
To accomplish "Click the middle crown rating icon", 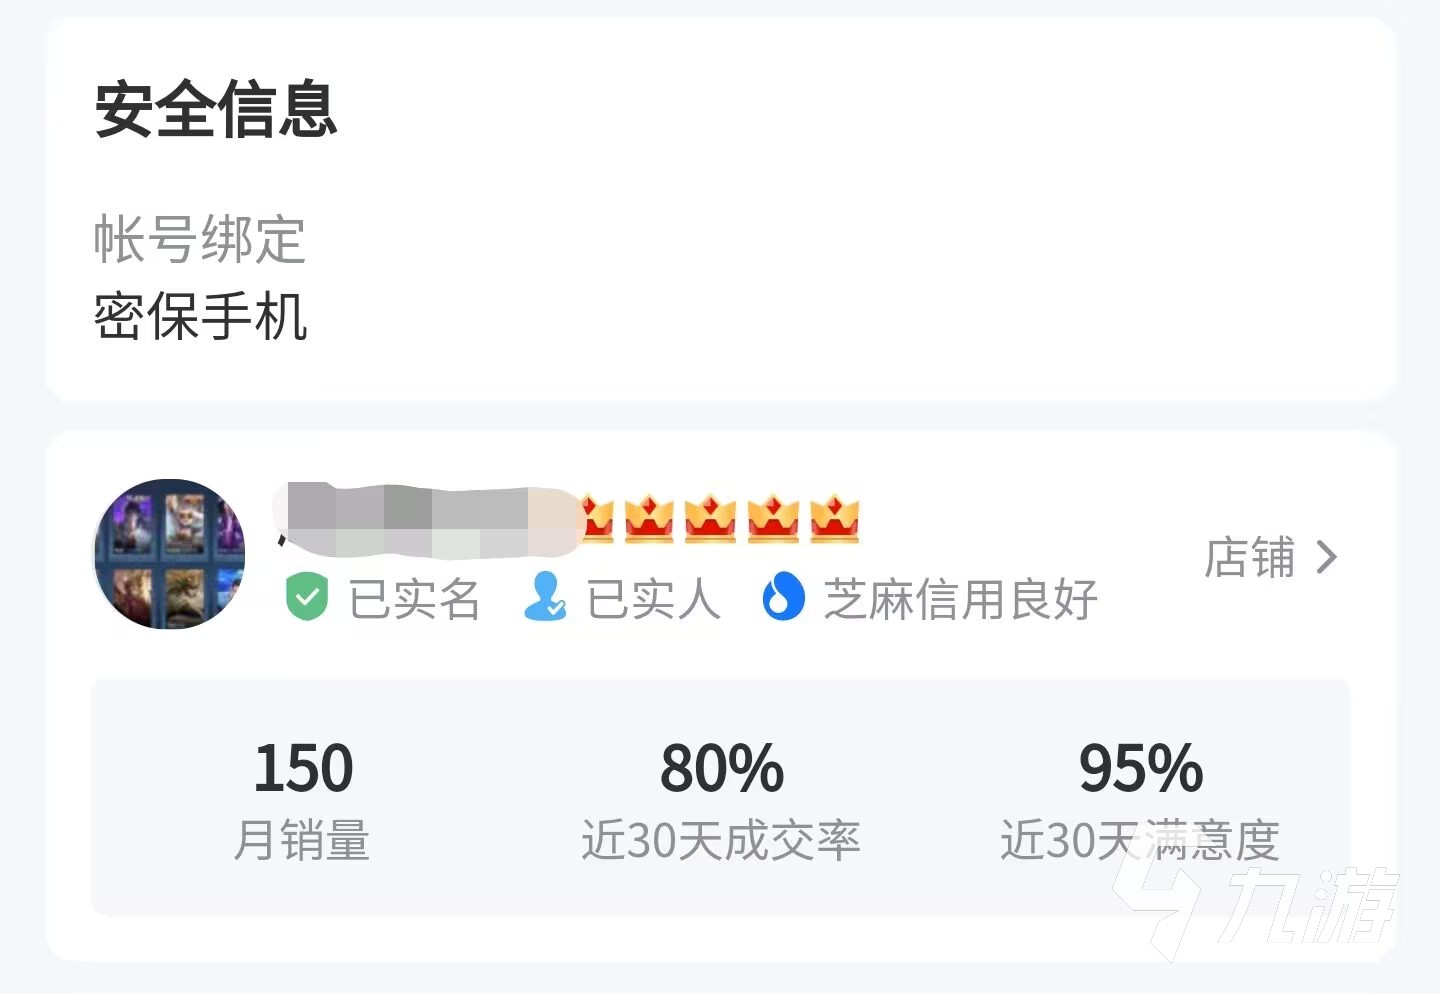I will point(710,519).
